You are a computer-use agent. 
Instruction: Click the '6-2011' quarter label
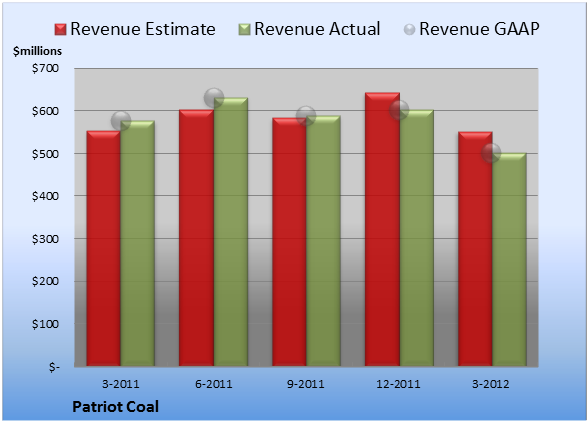click(214, 384)
